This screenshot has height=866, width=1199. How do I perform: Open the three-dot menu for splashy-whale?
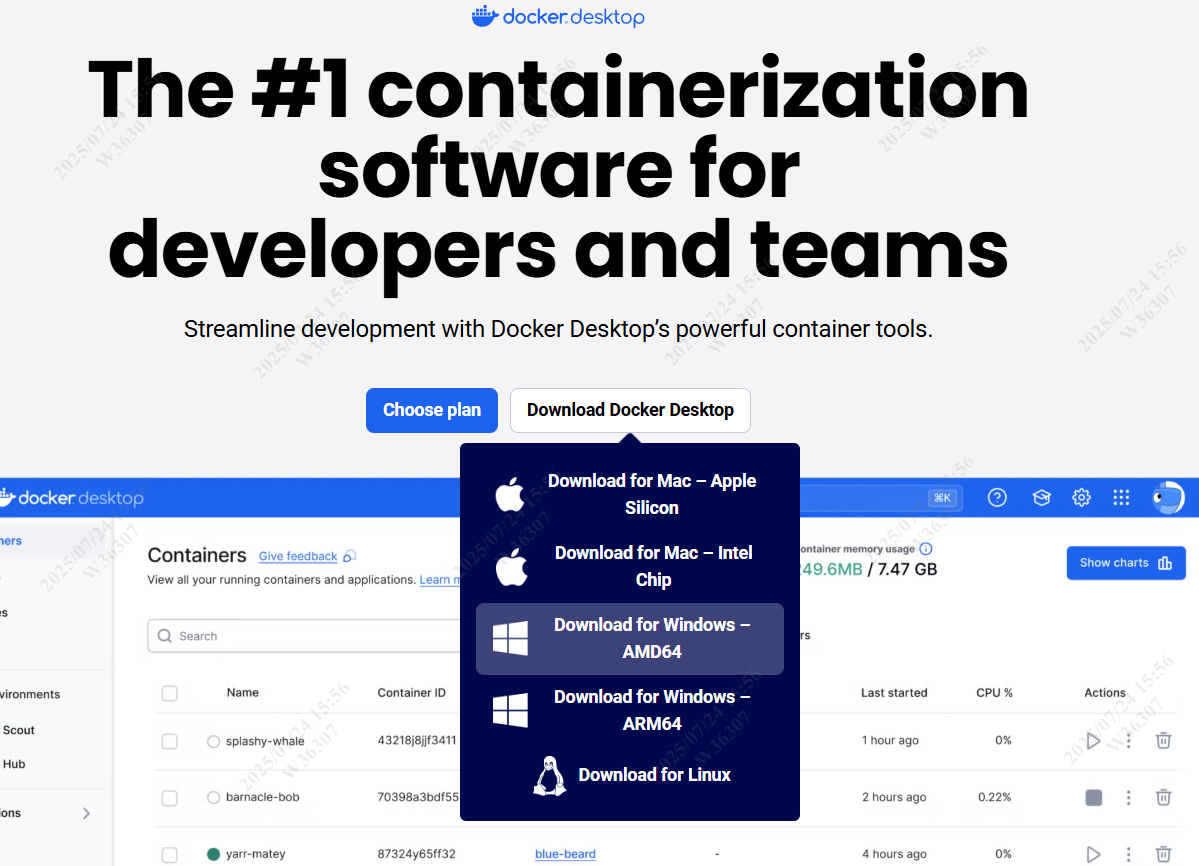click(x=1129, y=741)
